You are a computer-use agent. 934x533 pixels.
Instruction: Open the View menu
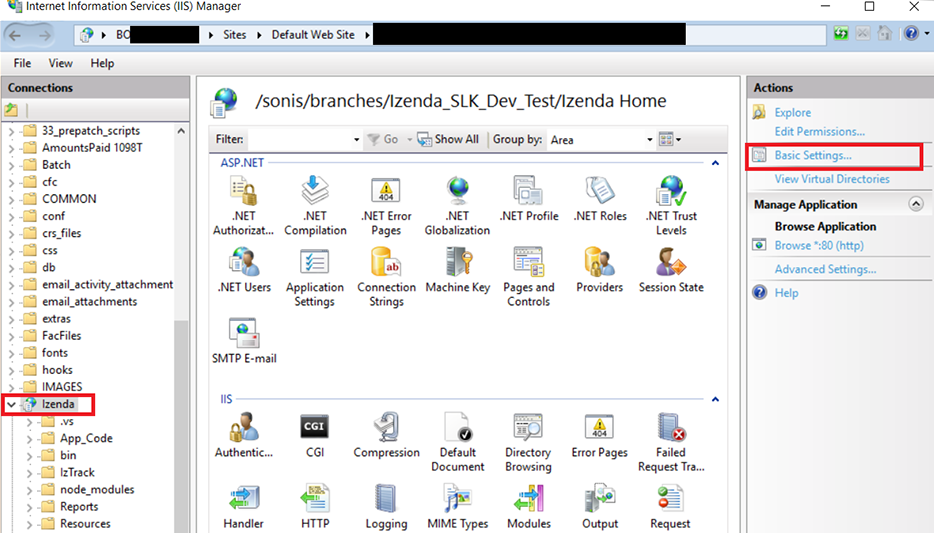click(60, 63)
